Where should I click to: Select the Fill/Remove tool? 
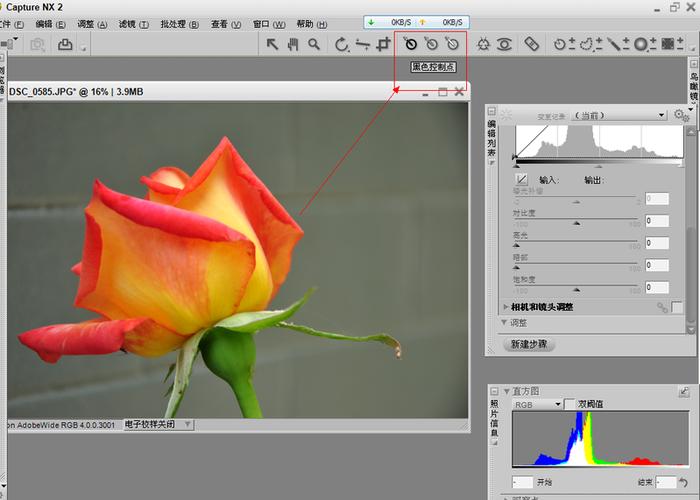point(667,44)
